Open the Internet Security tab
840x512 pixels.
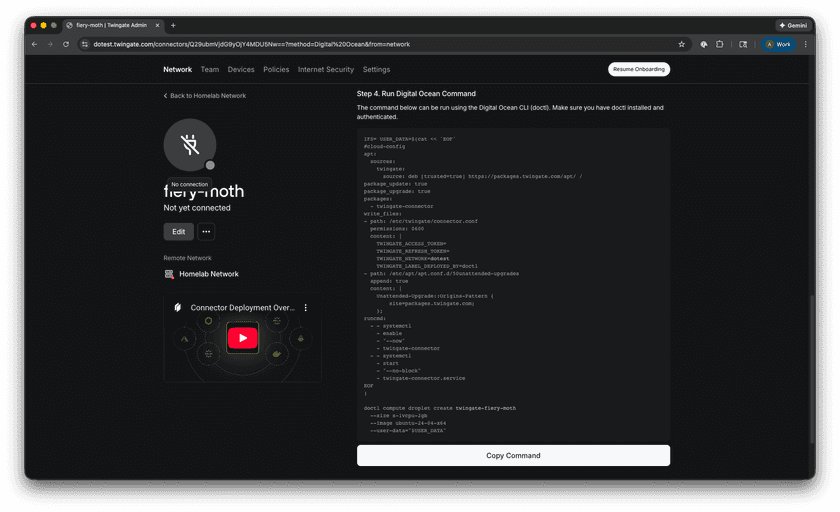point(326,70)
